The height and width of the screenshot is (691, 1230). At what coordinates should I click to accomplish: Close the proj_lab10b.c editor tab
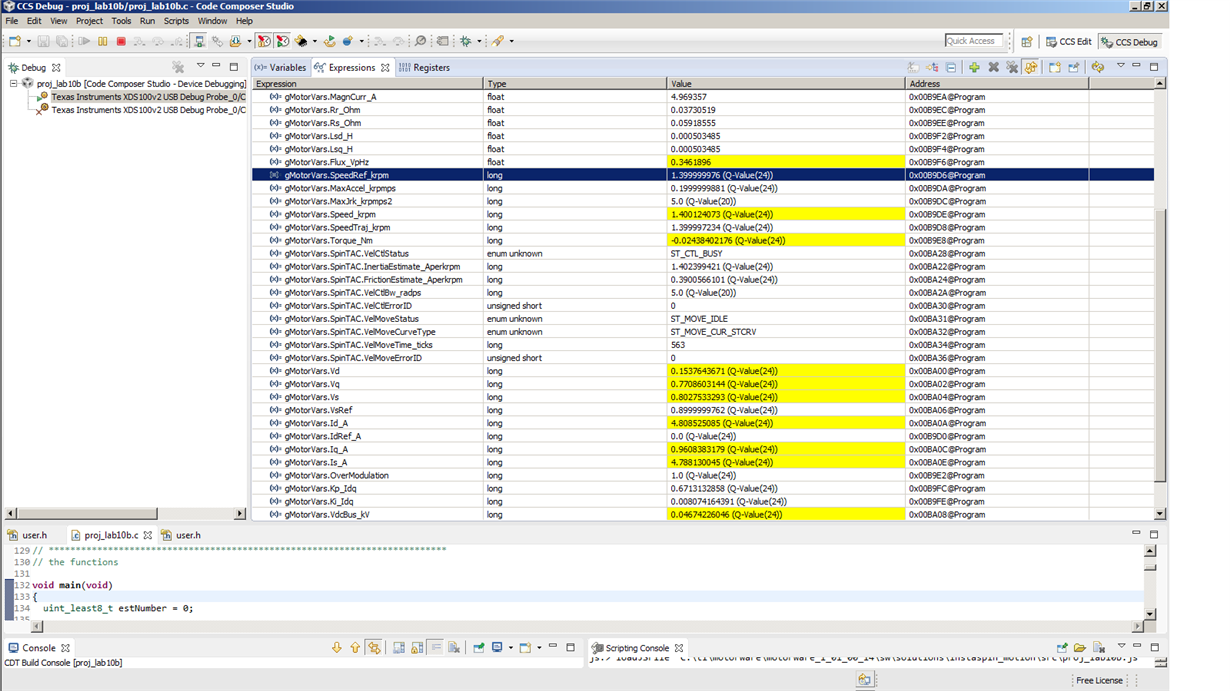click(x=148, y=535)
